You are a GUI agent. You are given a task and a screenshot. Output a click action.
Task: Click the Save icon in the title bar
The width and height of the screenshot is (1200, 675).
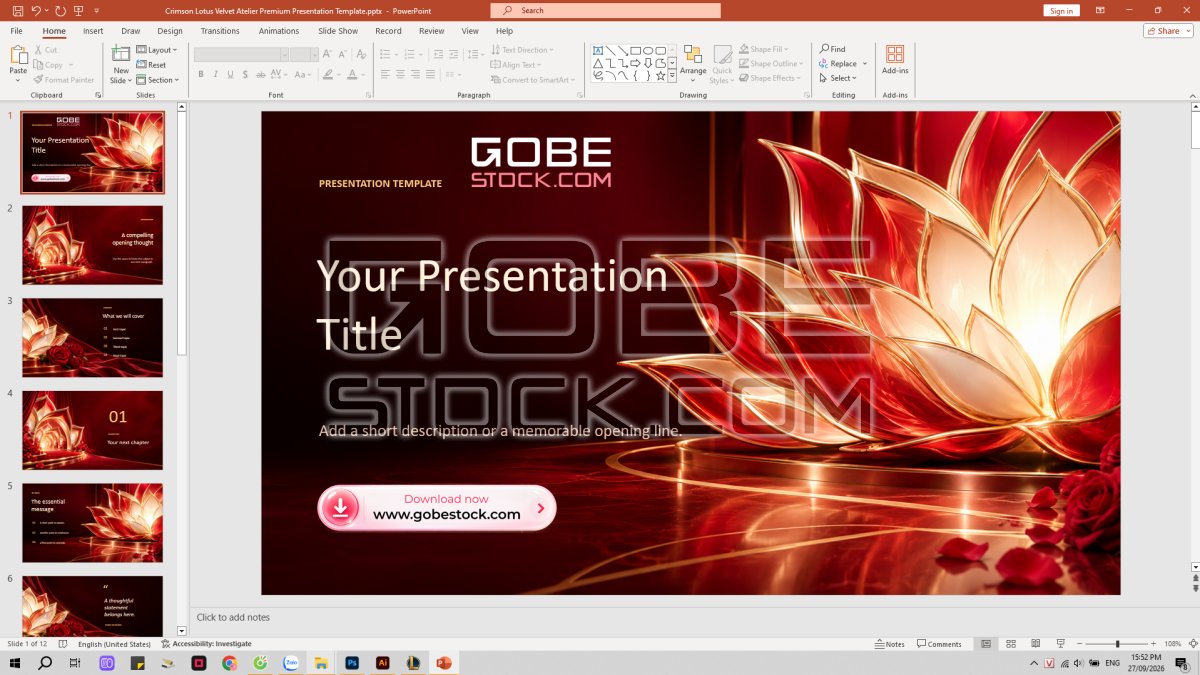click(17, 10)
